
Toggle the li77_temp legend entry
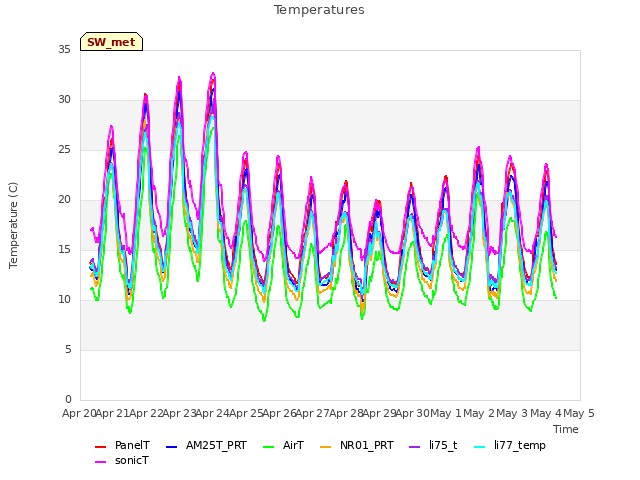coord(510,445)
